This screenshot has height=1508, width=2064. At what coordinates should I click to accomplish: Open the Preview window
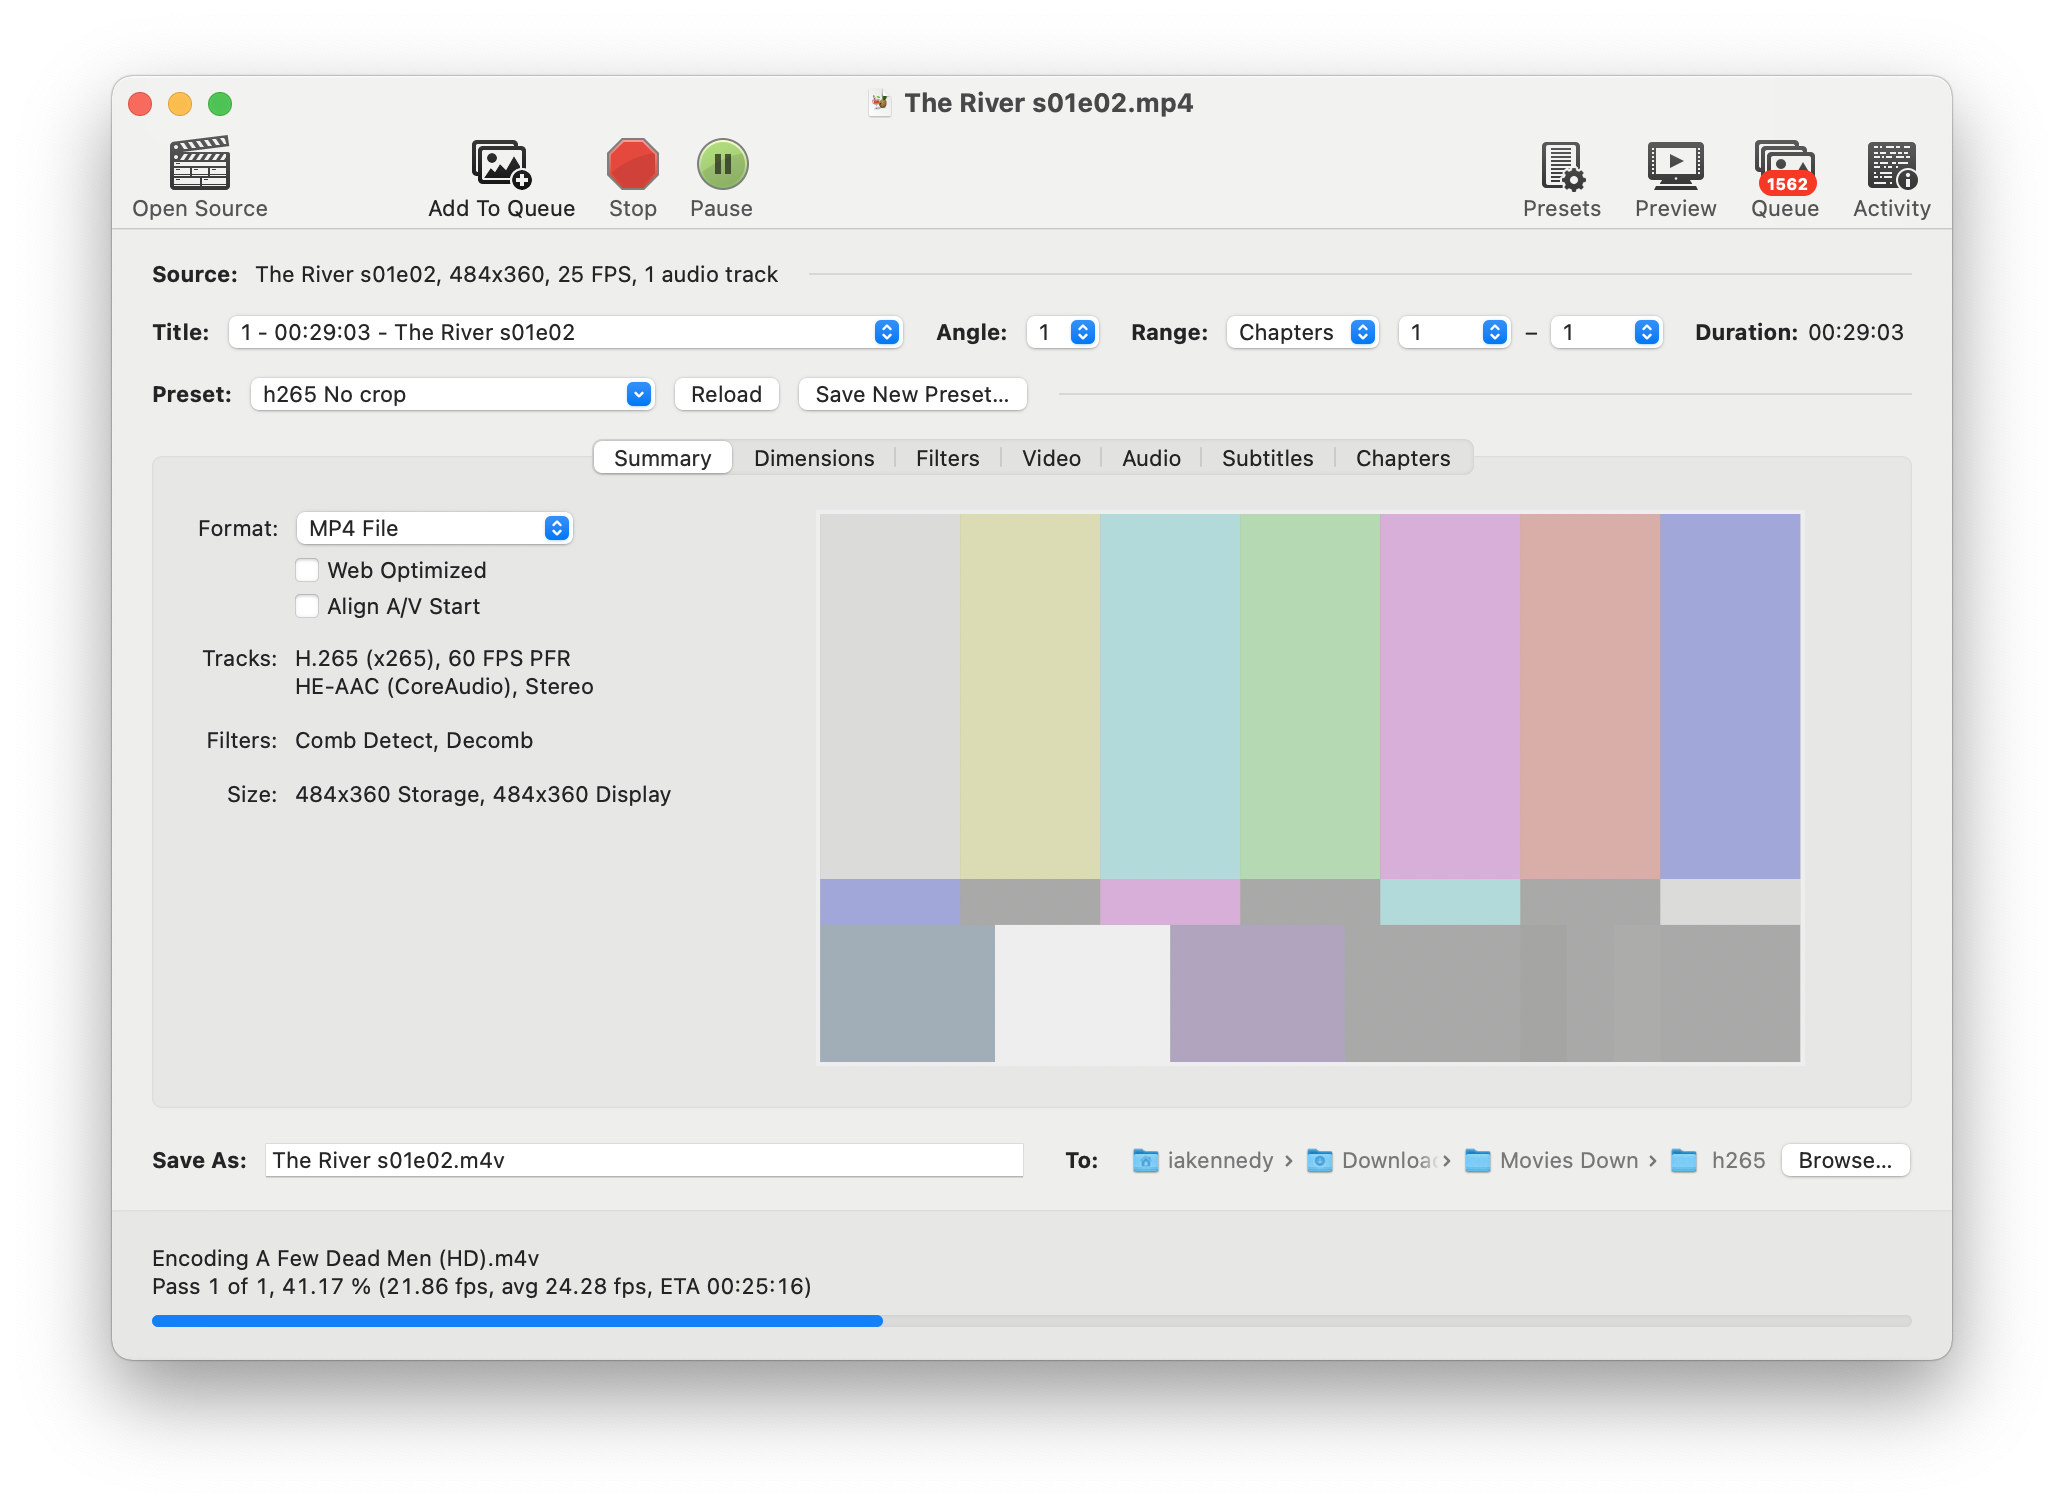(1674, 175)
